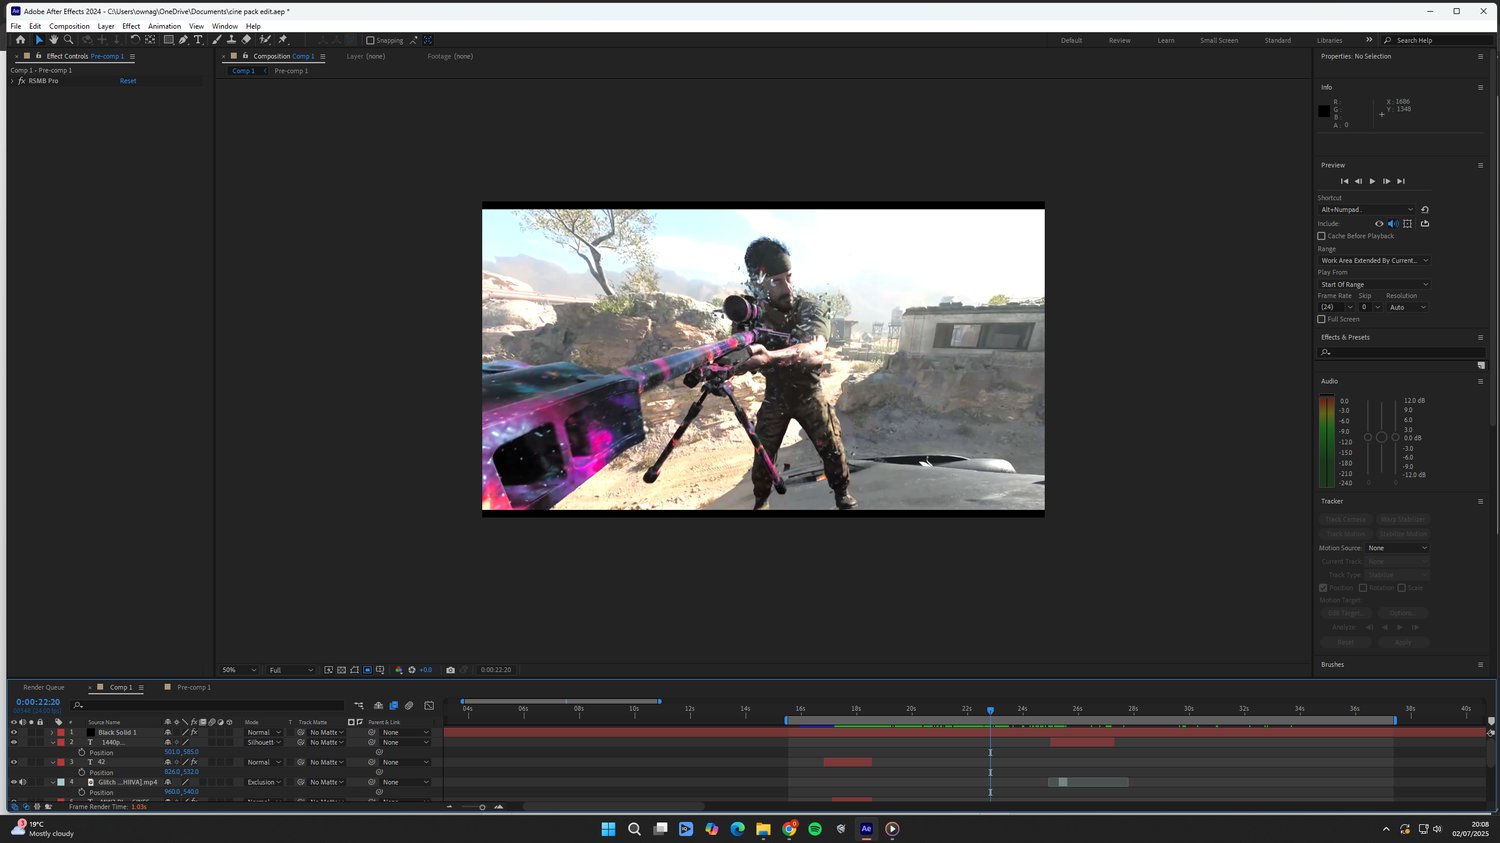Image resolution: width=1500 pixels, height=843 pixels.
Task: Expand the RSMB Pro effect properties
Action: pyautogui.click(x=12, y=81)
